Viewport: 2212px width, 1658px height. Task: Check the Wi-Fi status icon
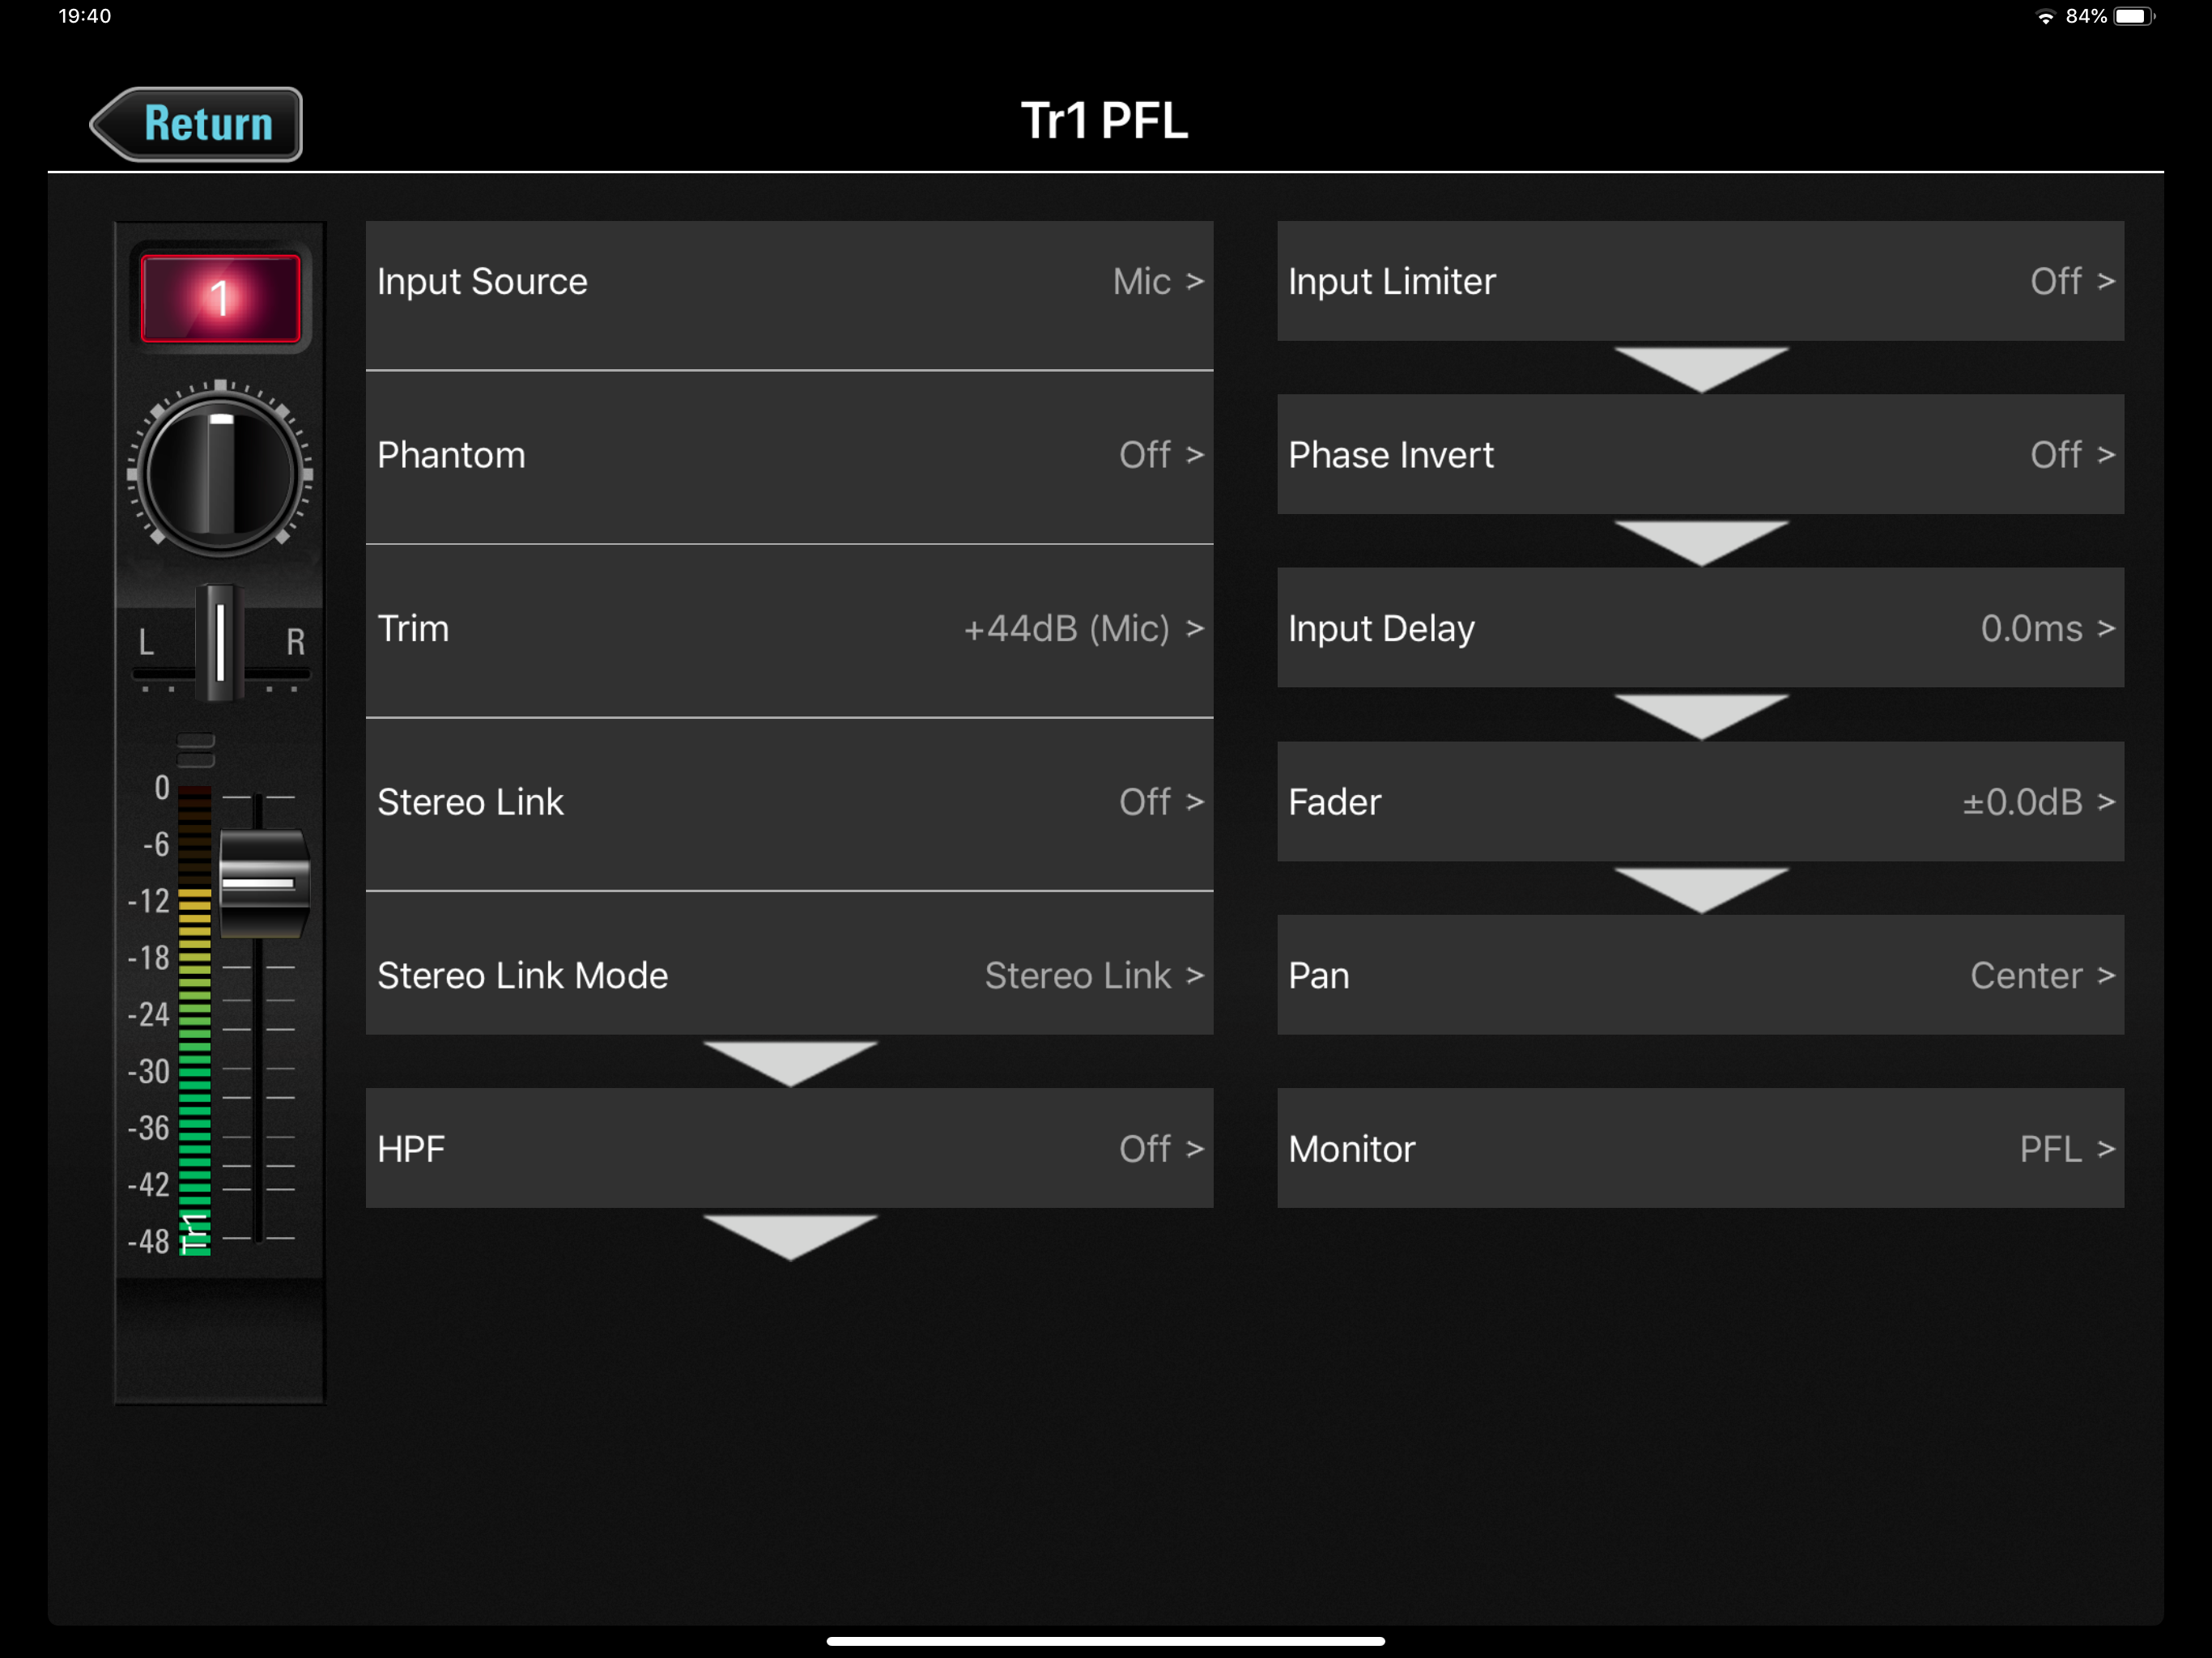coord(2045,16)
